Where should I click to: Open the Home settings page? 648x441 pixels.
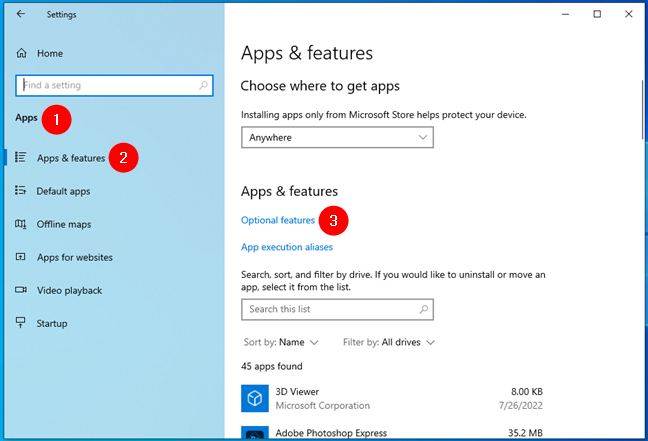[x=49, y=53]
